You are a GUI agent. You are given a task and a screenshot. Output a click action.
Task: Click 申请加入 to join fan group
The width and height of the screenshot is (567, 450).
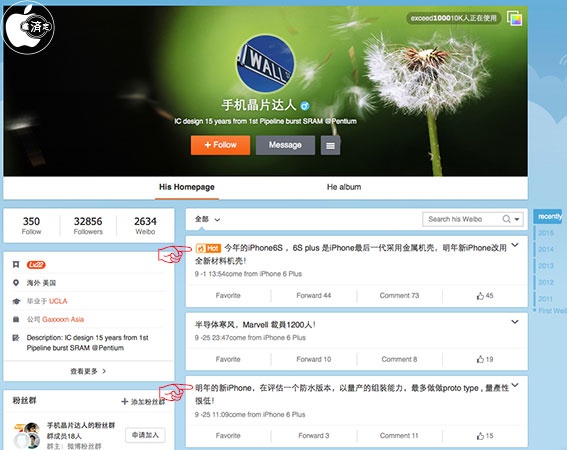(145, 435)
